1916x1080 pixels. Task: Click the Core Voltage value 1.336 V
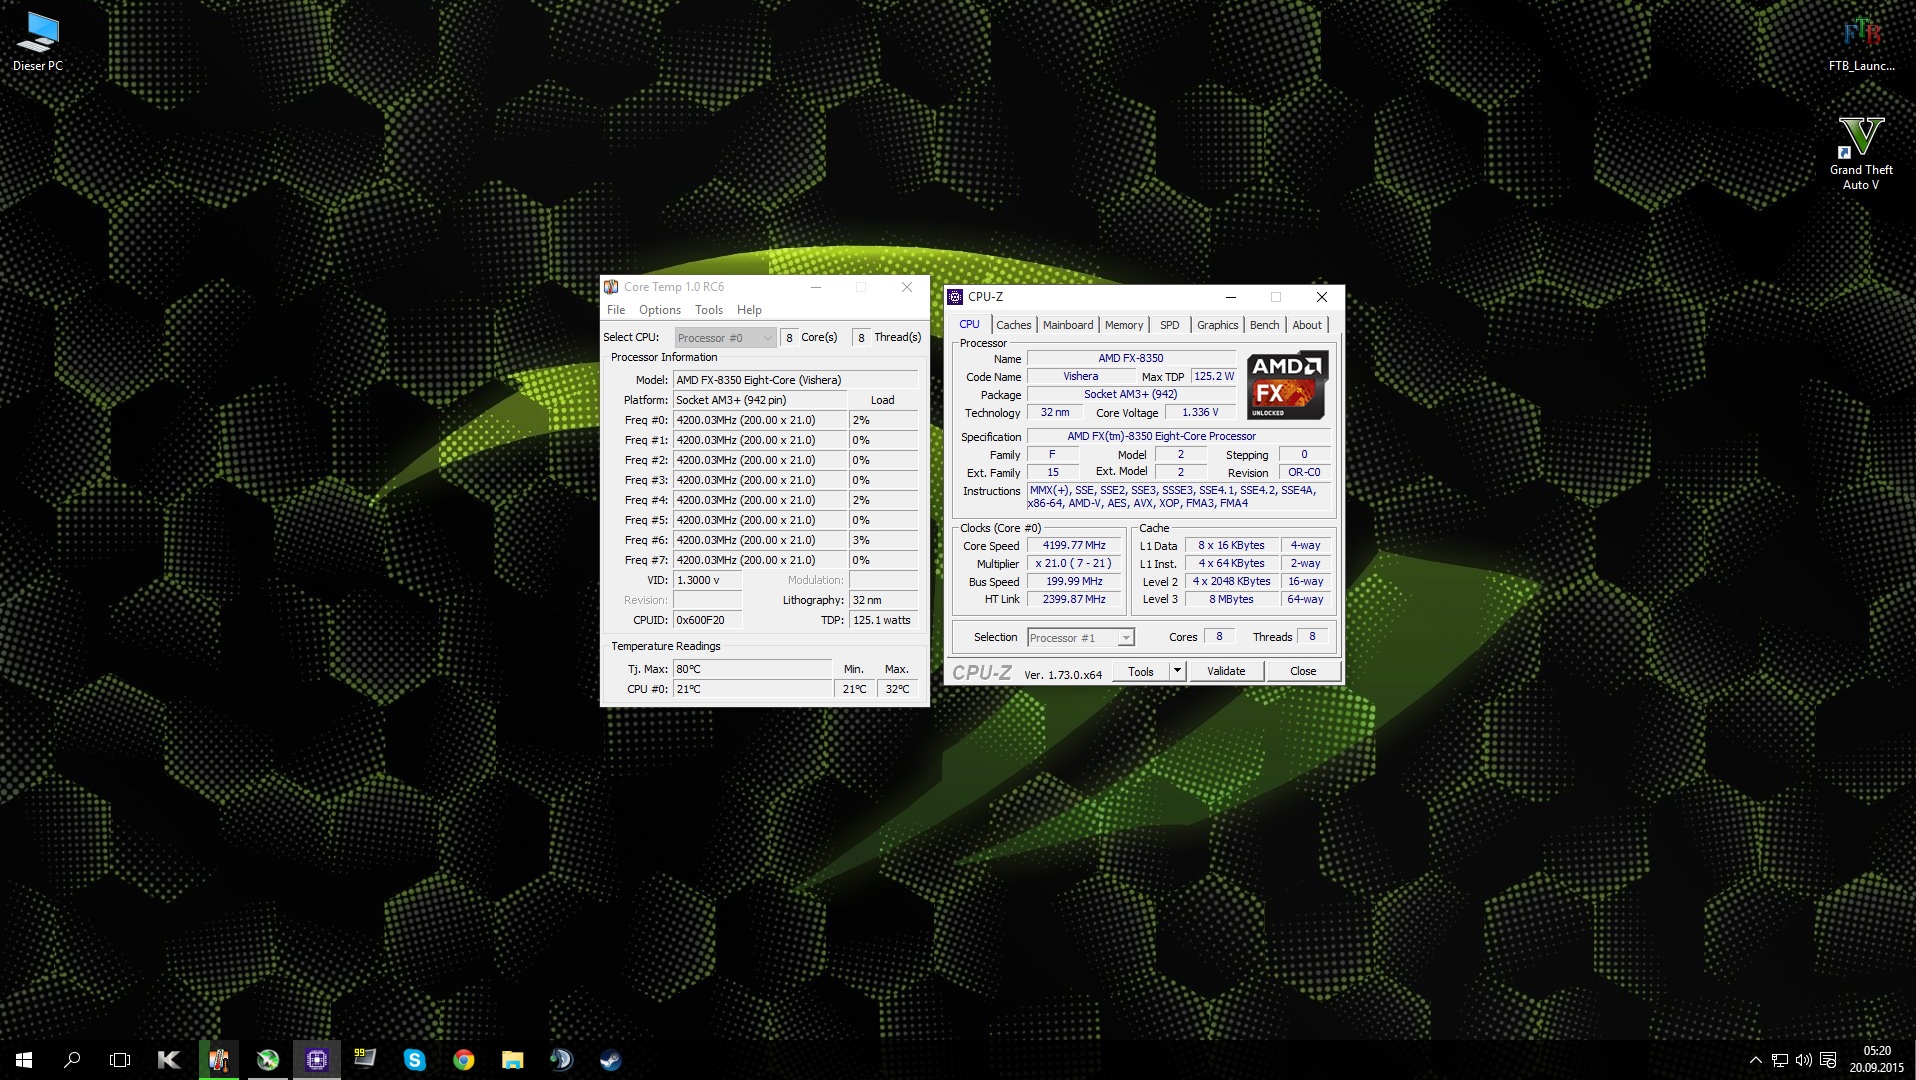coord(1200,413)
